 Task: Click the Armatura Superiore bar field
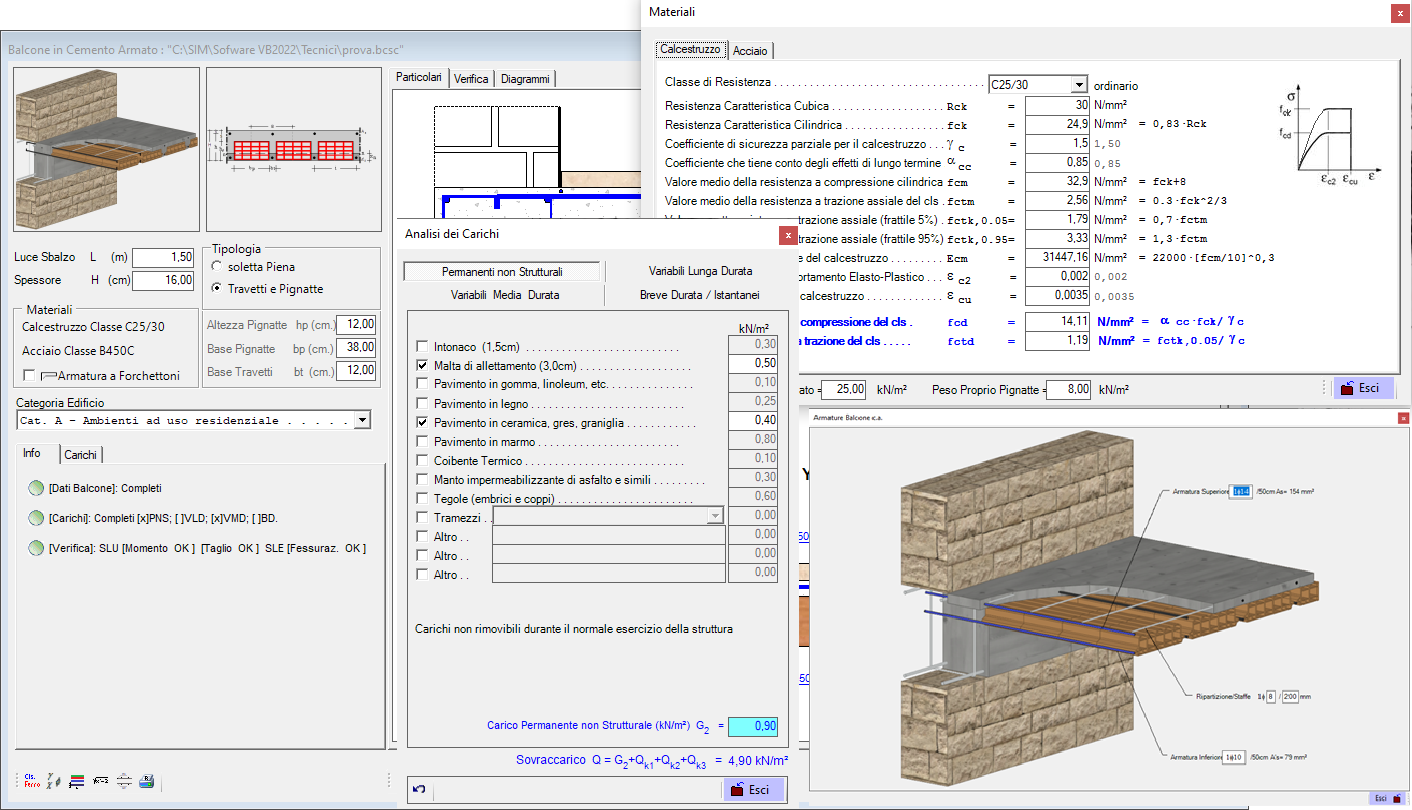(1241, 491)
